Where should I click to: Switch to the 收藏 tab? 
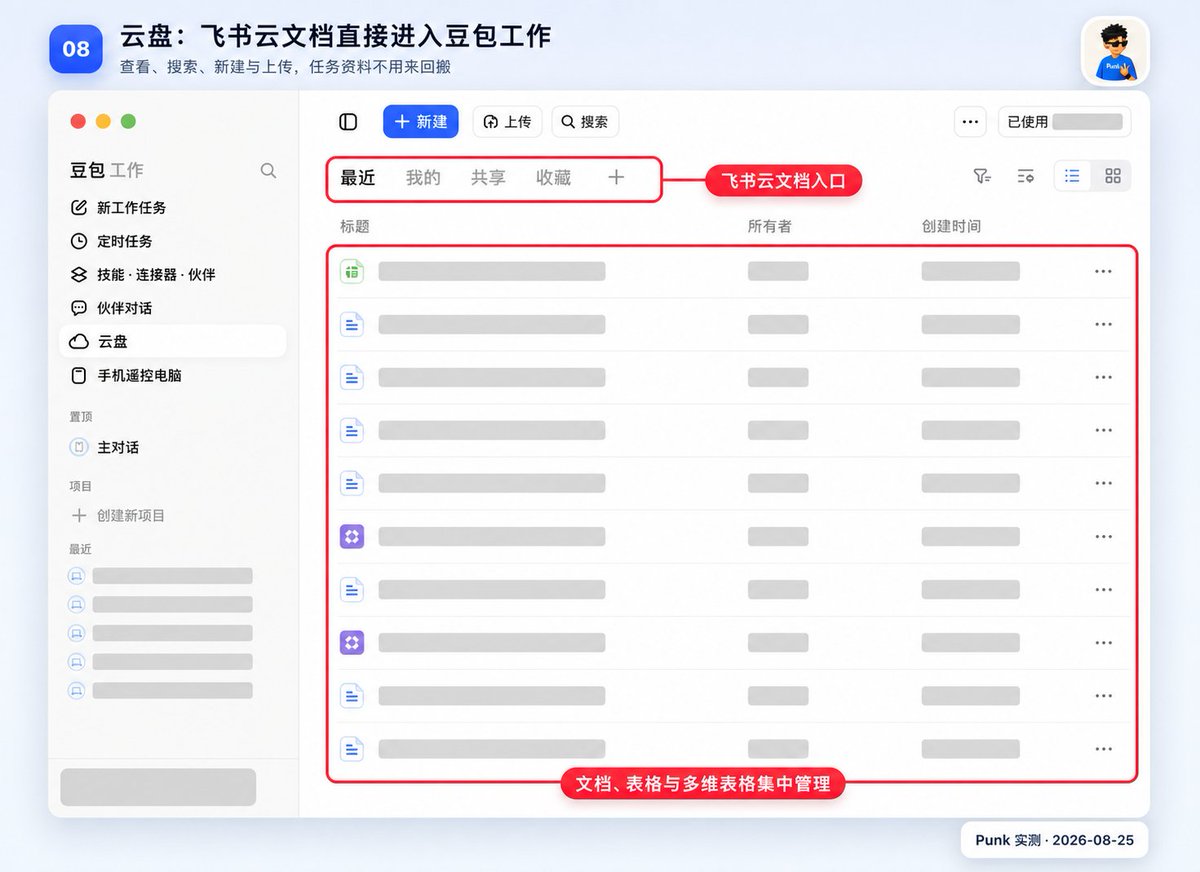click(x=553, y=178)
